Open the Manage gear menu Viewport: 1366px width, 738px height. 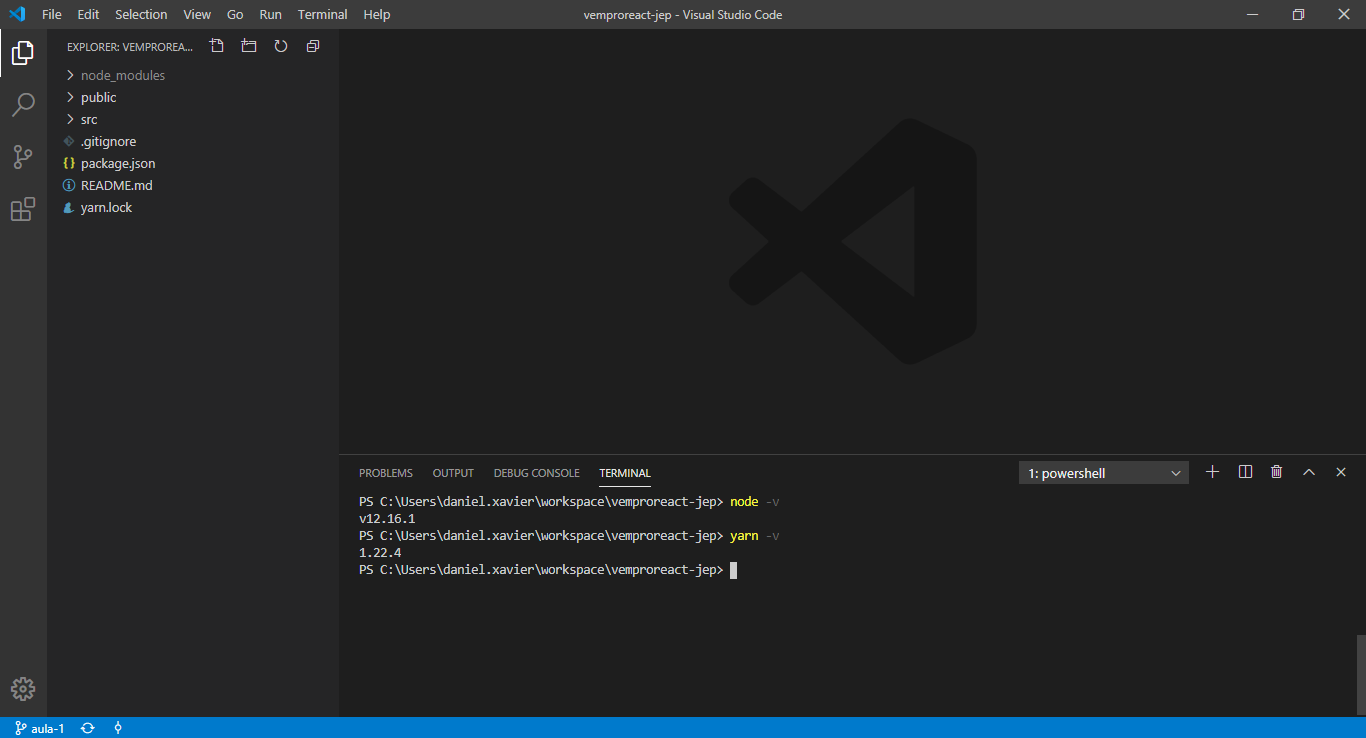point(23,689)
